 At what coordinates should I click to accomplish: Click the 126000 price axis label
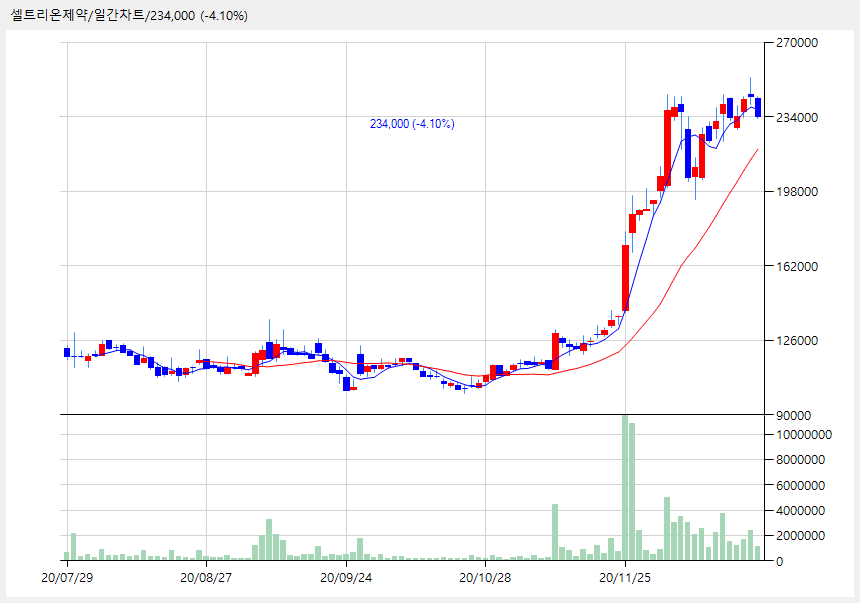click(797, 341)
